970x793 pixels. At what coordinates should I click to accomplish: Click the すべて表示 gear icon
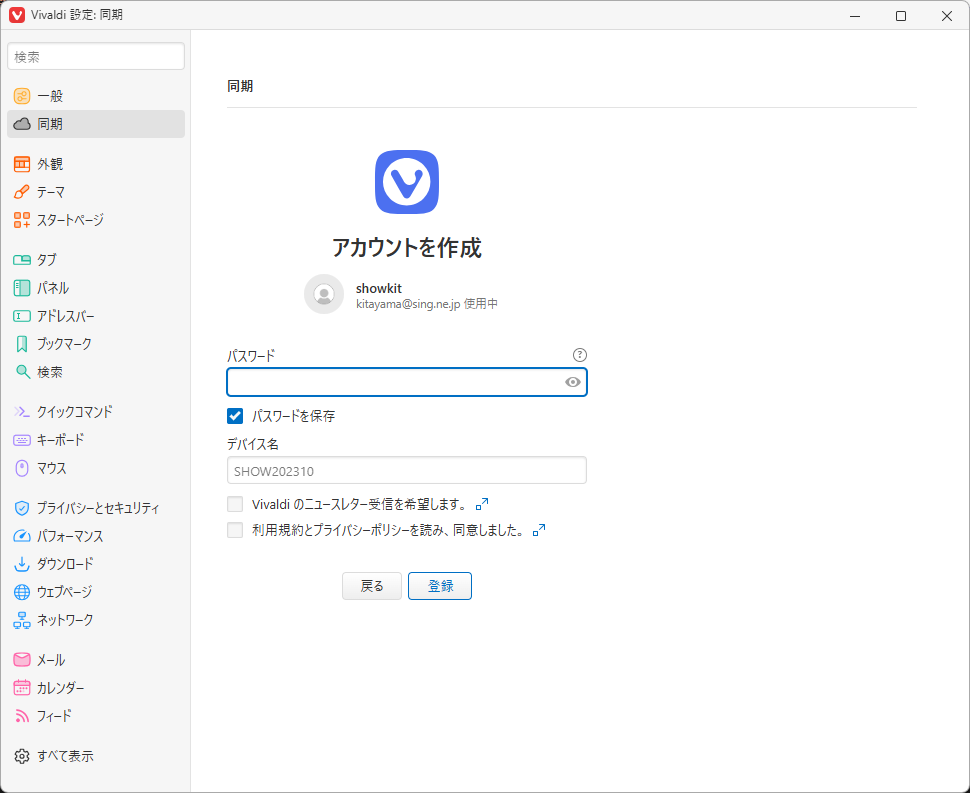[x=22, y=756]
